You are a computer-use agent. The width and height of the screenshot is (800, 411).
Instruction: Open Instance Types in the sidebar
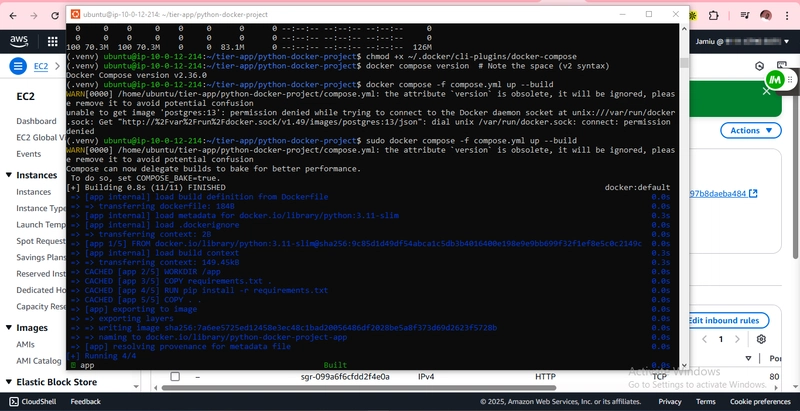tap(41, 208)
